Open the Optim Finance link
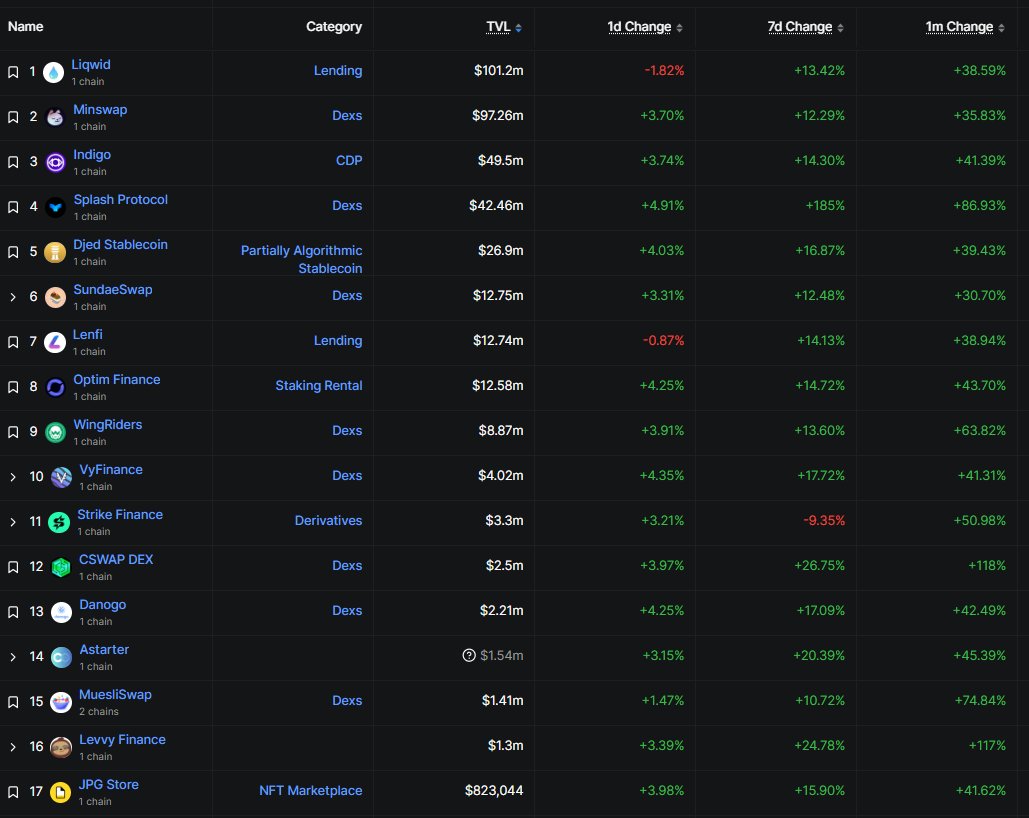This screenshot has height=818, width=1029. click(117, 379)
